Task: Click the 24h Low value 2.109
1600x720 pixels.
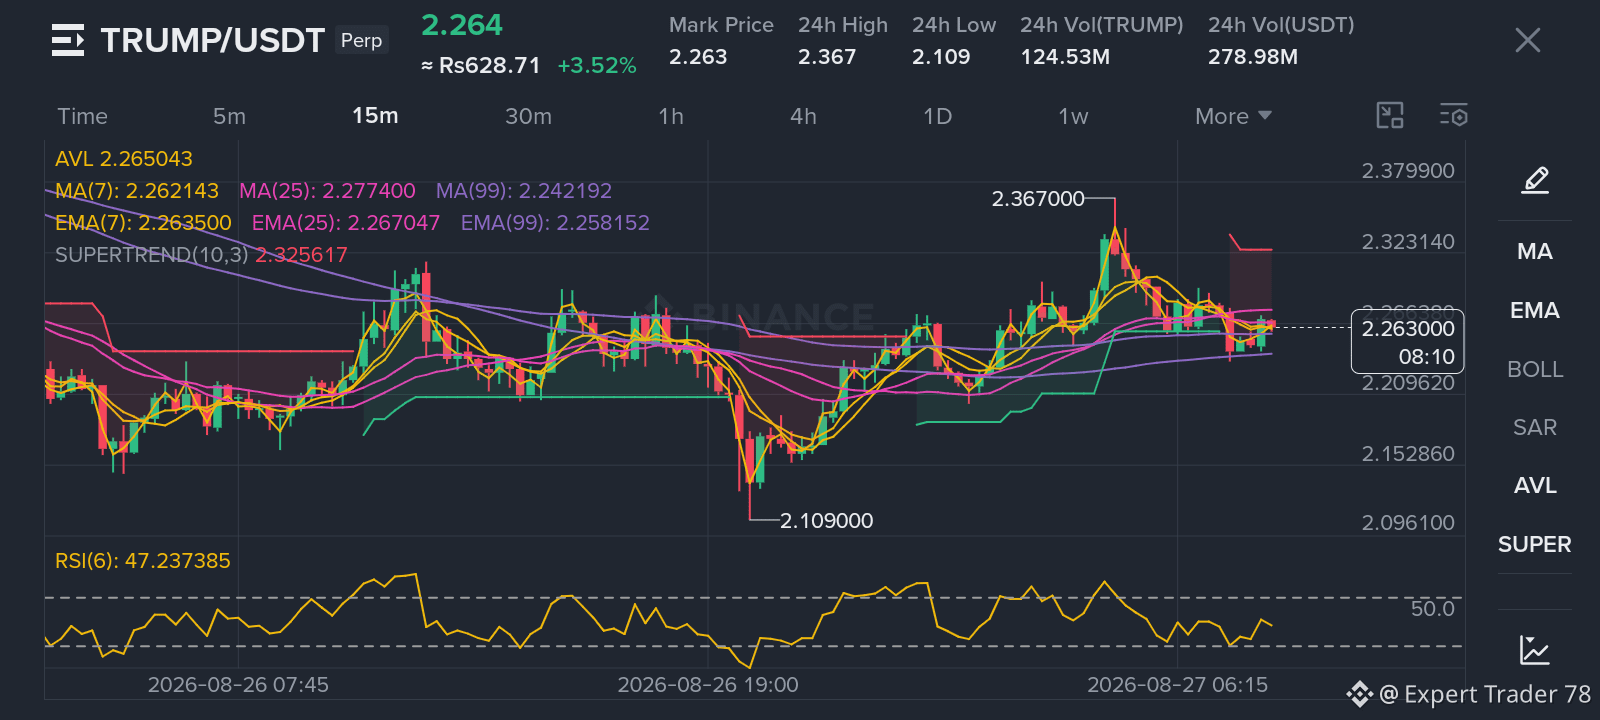Action: point(941,57)
